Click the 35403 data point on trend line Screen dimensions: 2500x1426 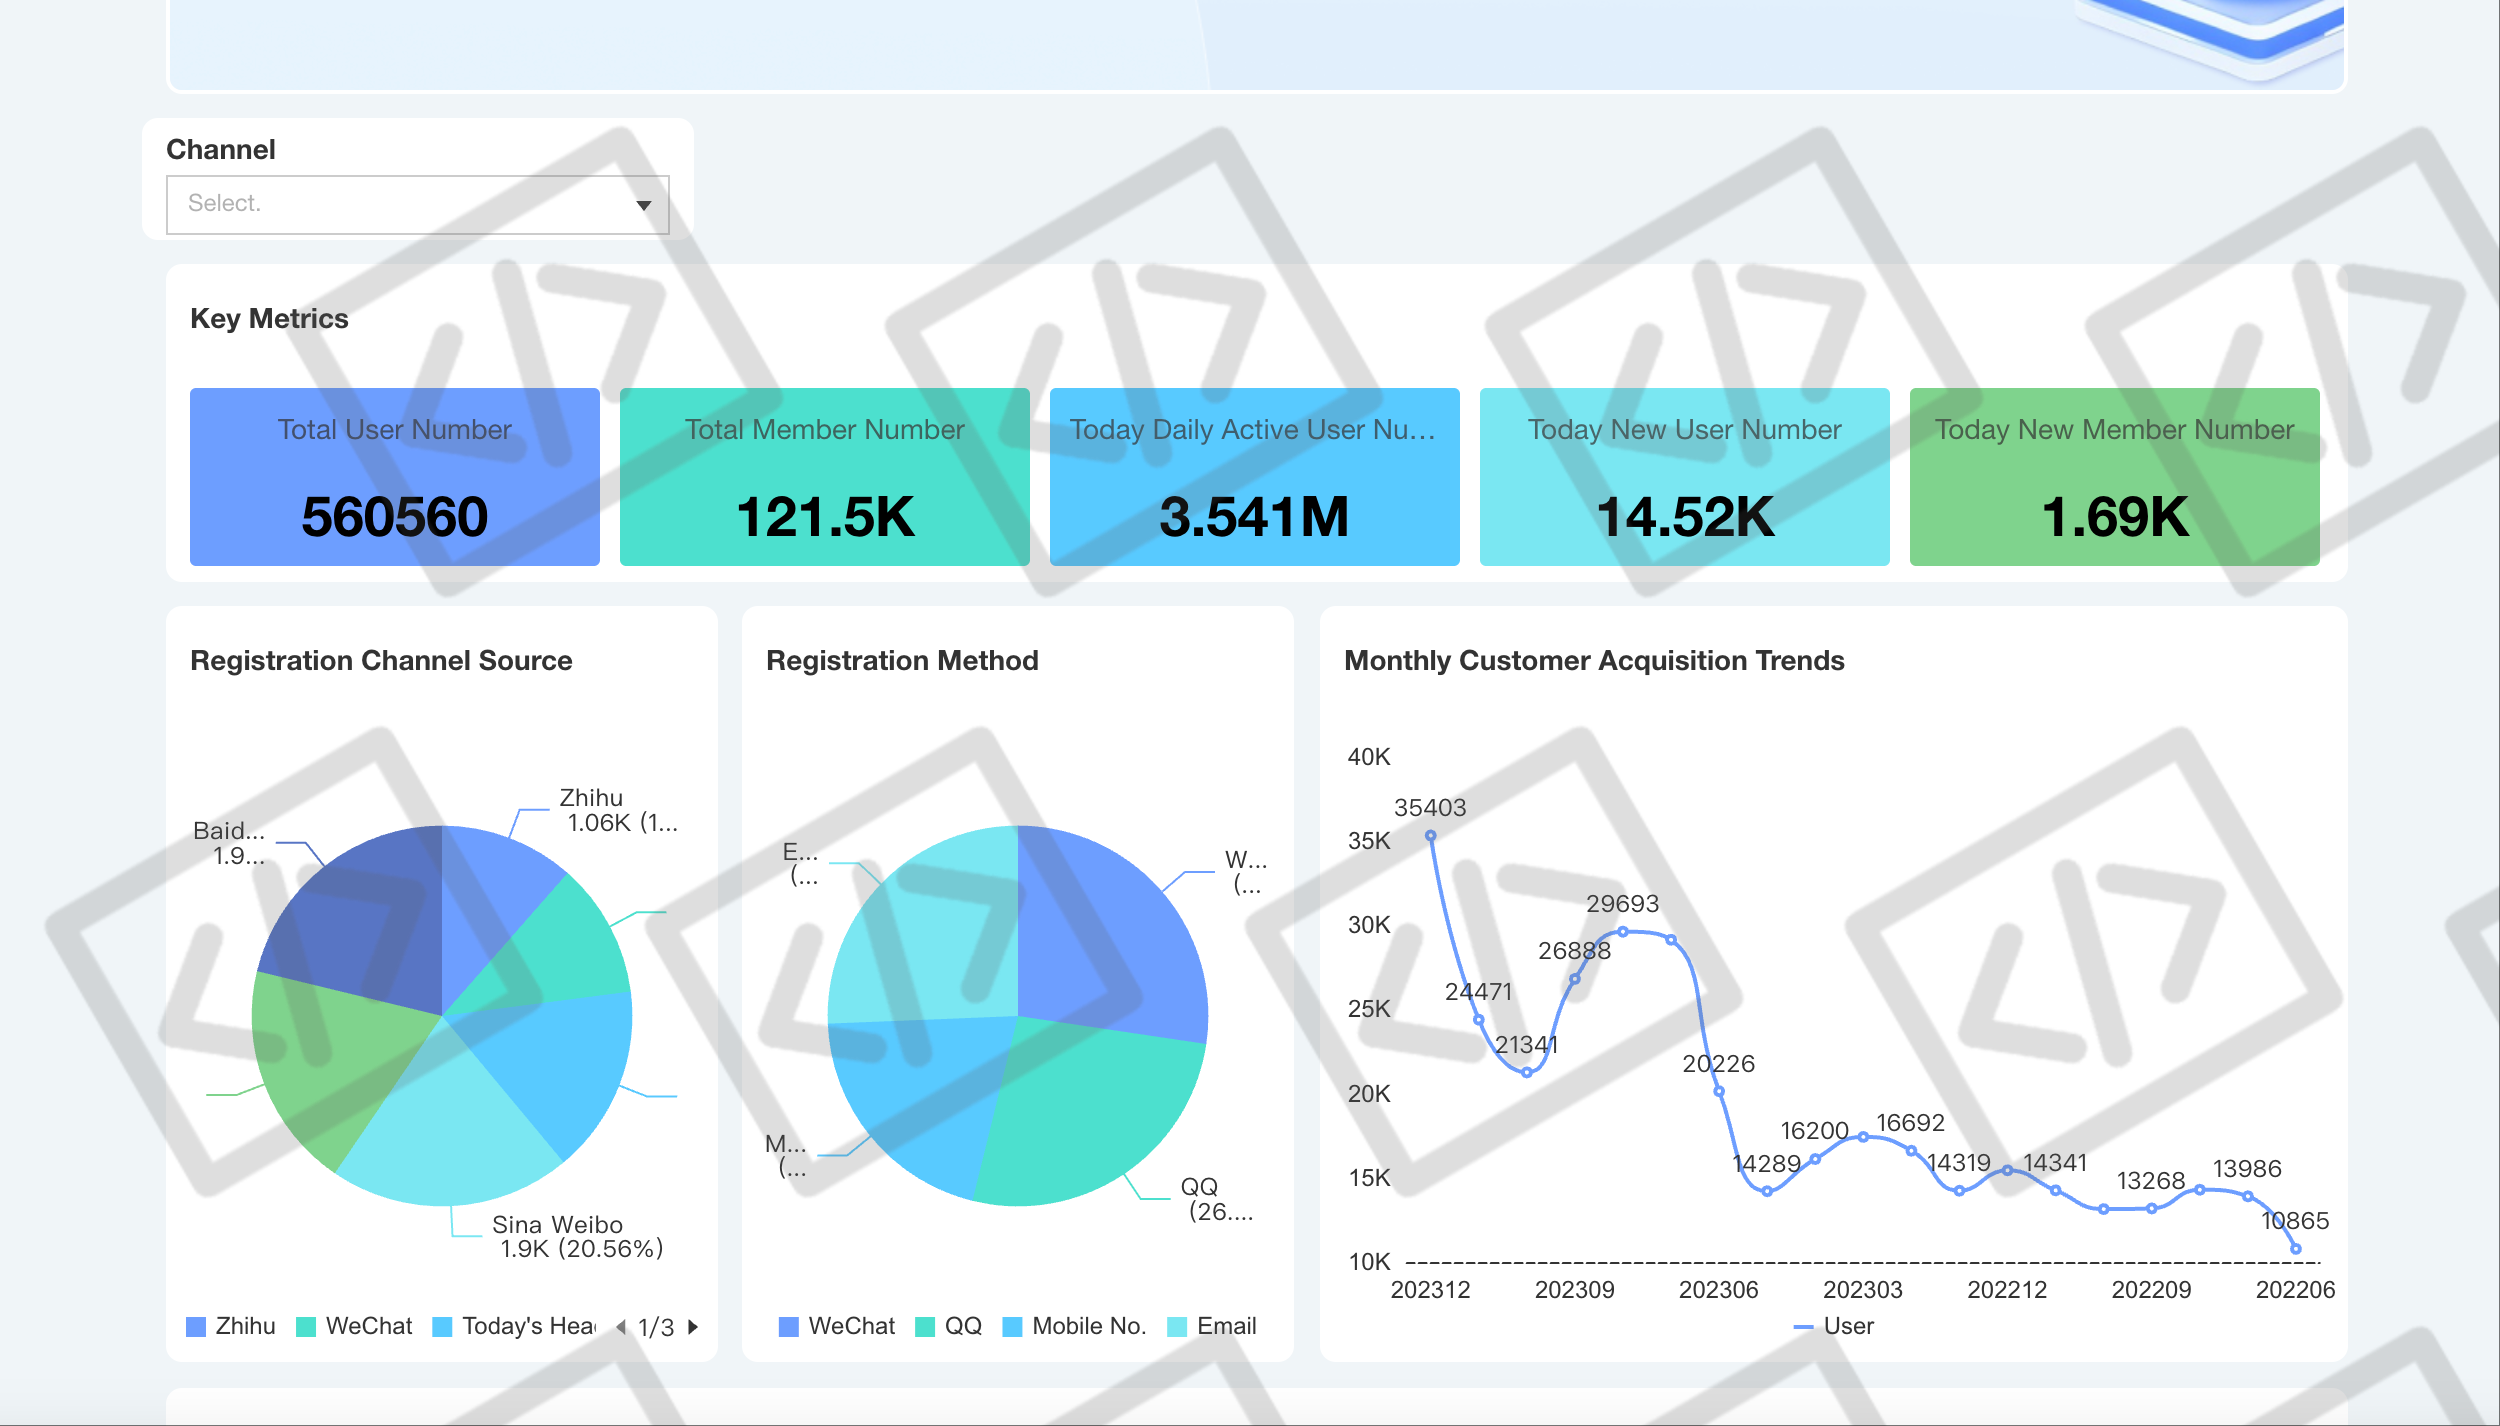coord(1431,835)
